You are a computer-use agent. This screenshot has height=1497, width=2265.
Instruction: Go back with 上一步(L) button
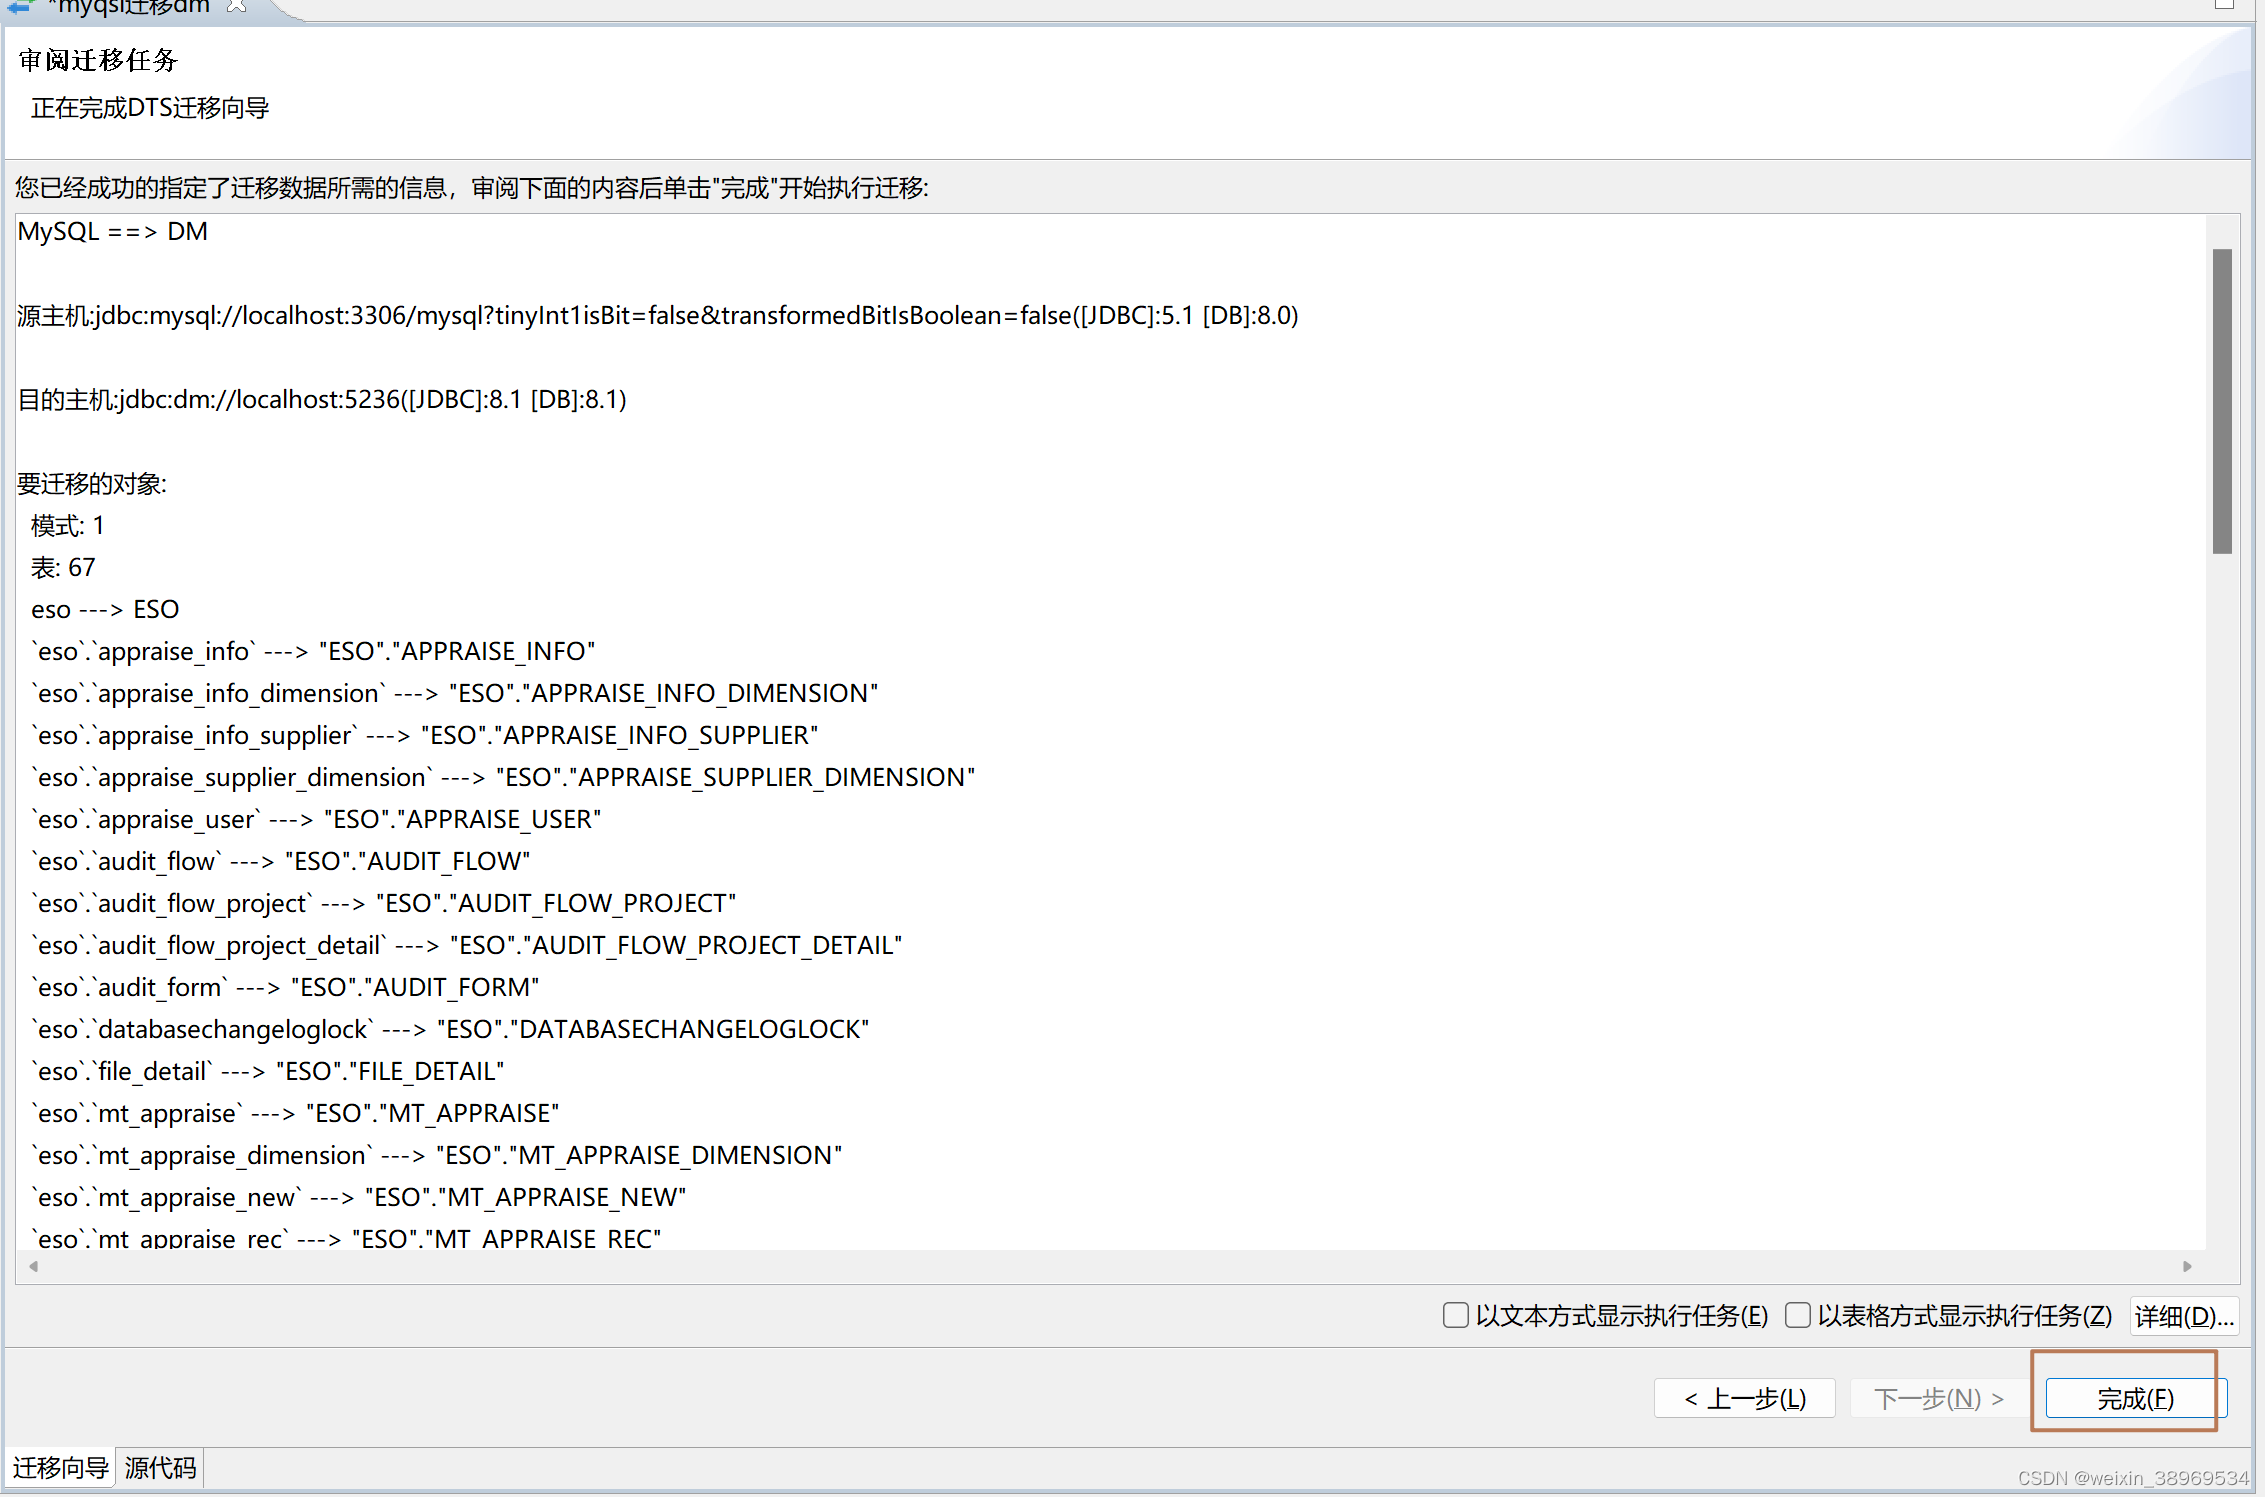pos(1744,1398)
